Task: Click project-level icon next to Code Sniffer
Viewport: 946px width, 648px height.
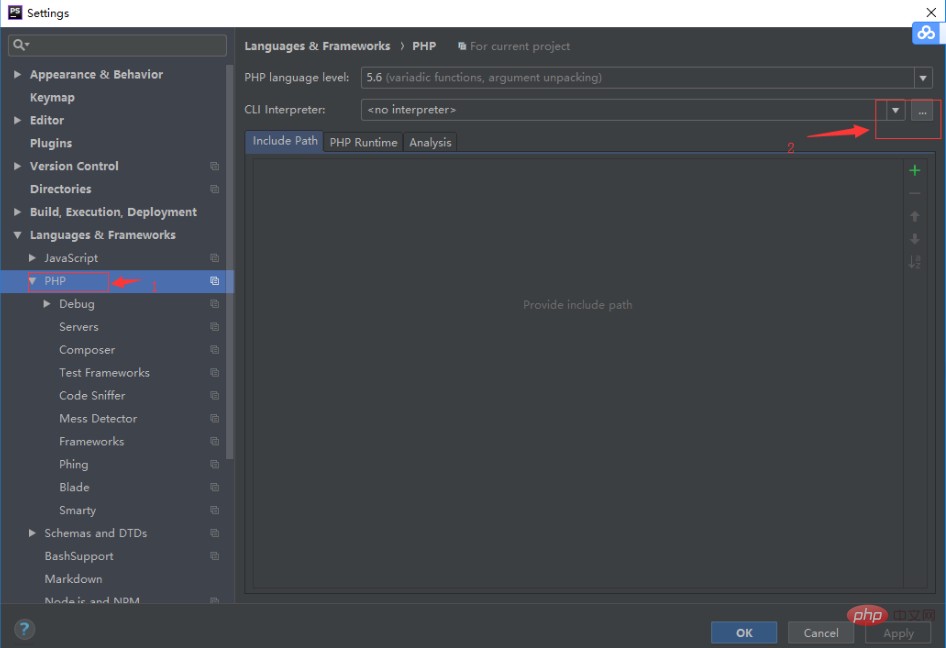Action: [x=214, y=395]
